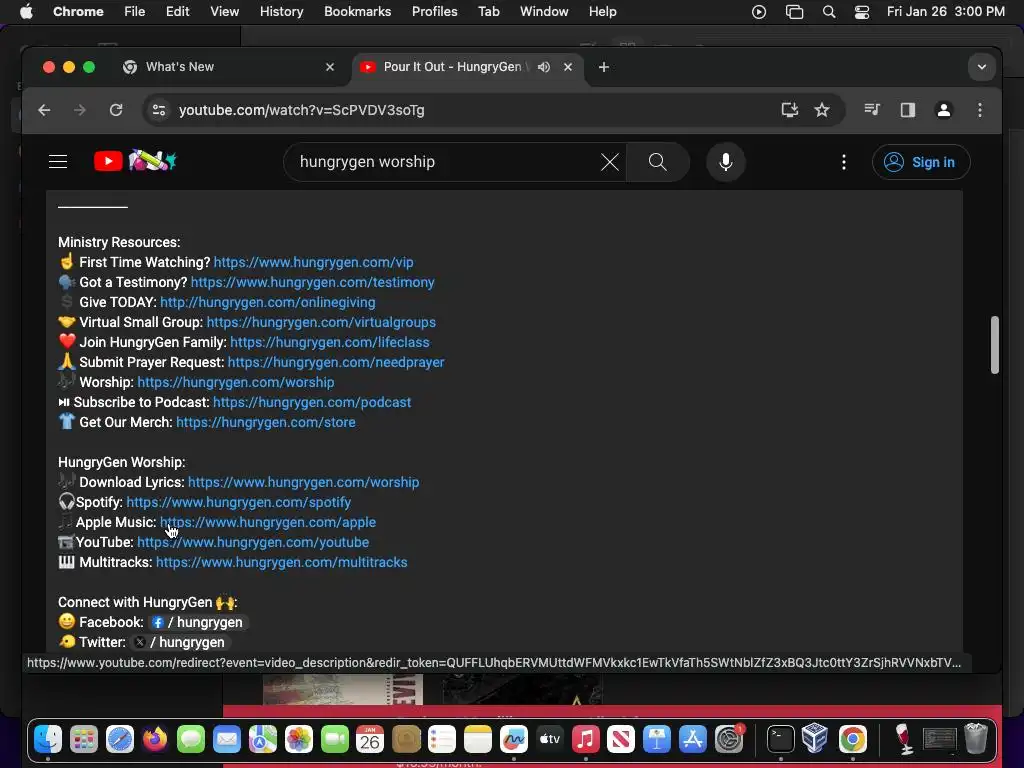Image resolution: width=1024 pixels, height=768 pixels.
Task: Close the What's New tab
Action: click(330, 67)
